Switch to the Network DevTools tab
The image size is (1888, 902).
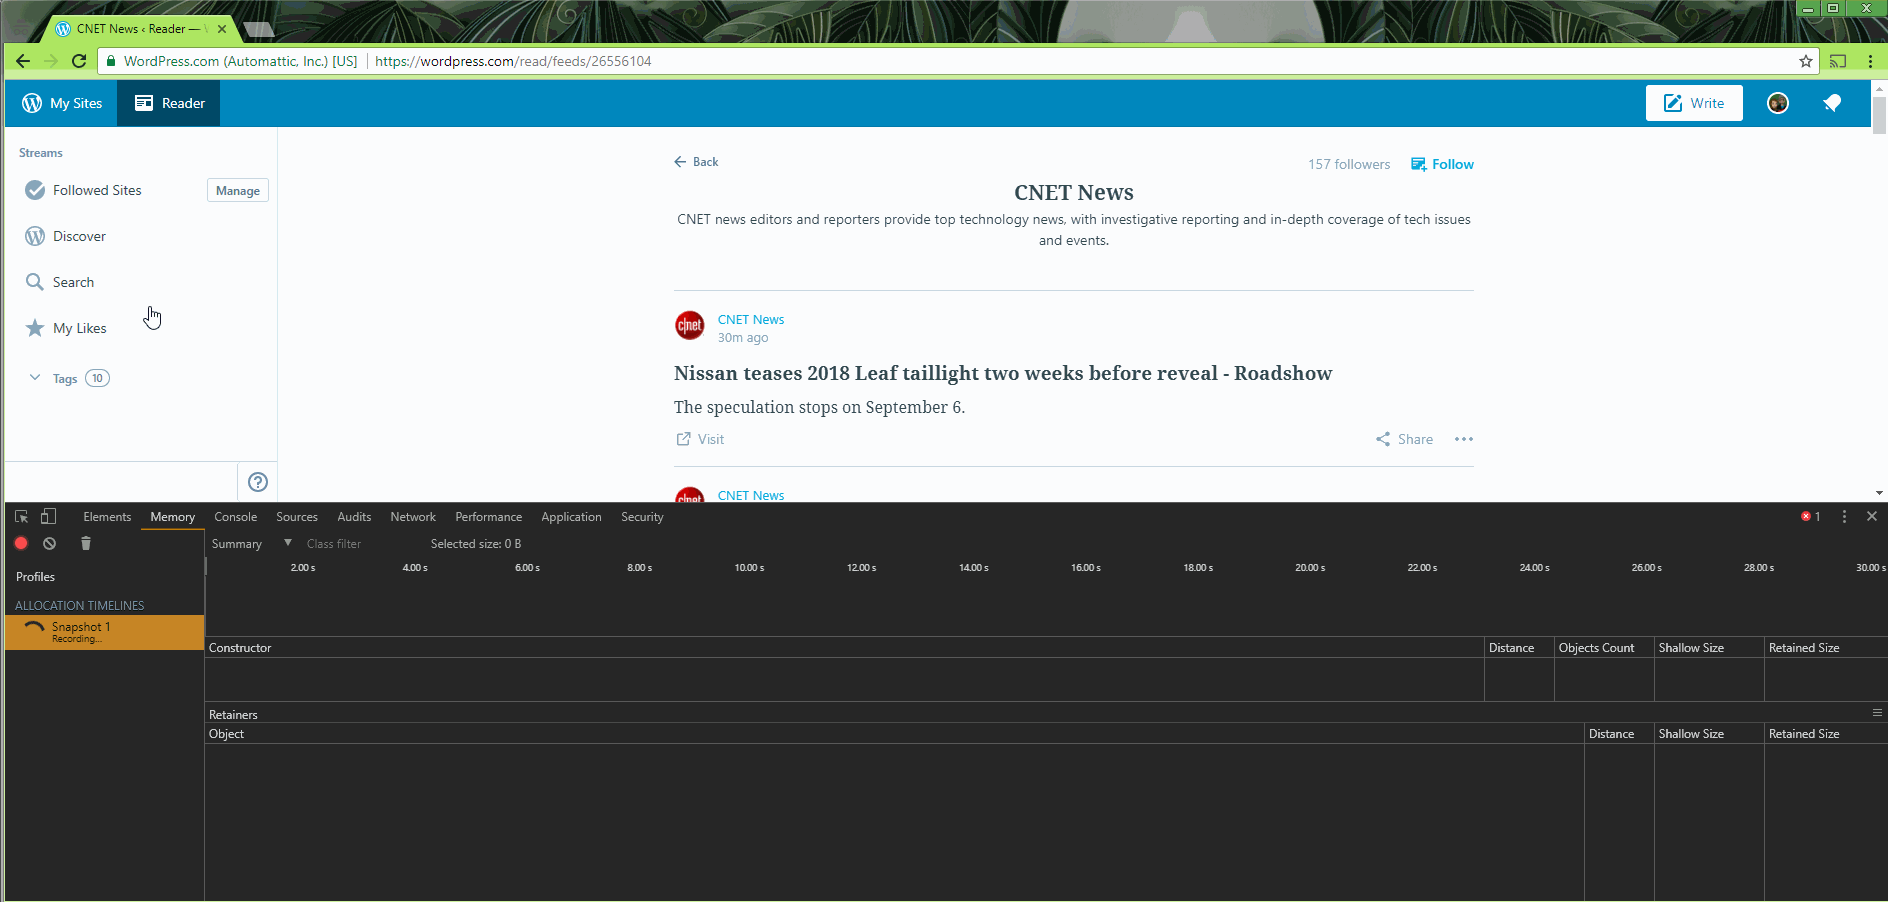[413, 517]
